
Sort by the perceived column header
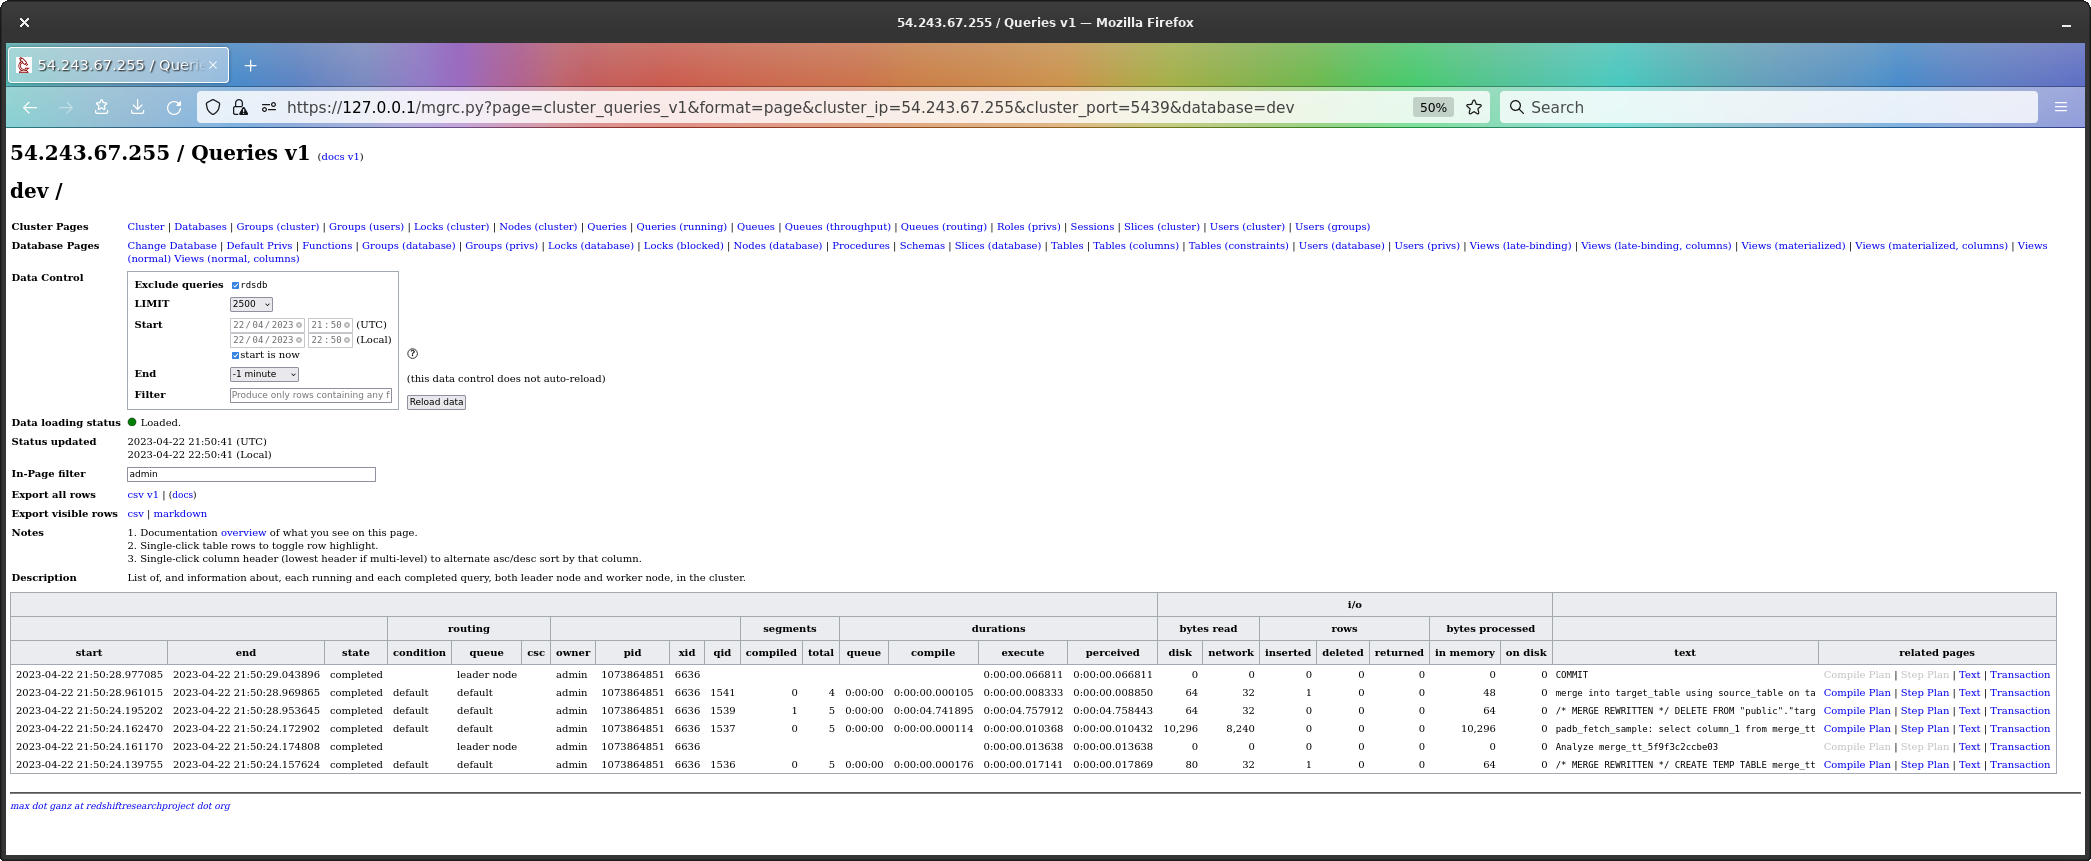(x=1113, y=653)
